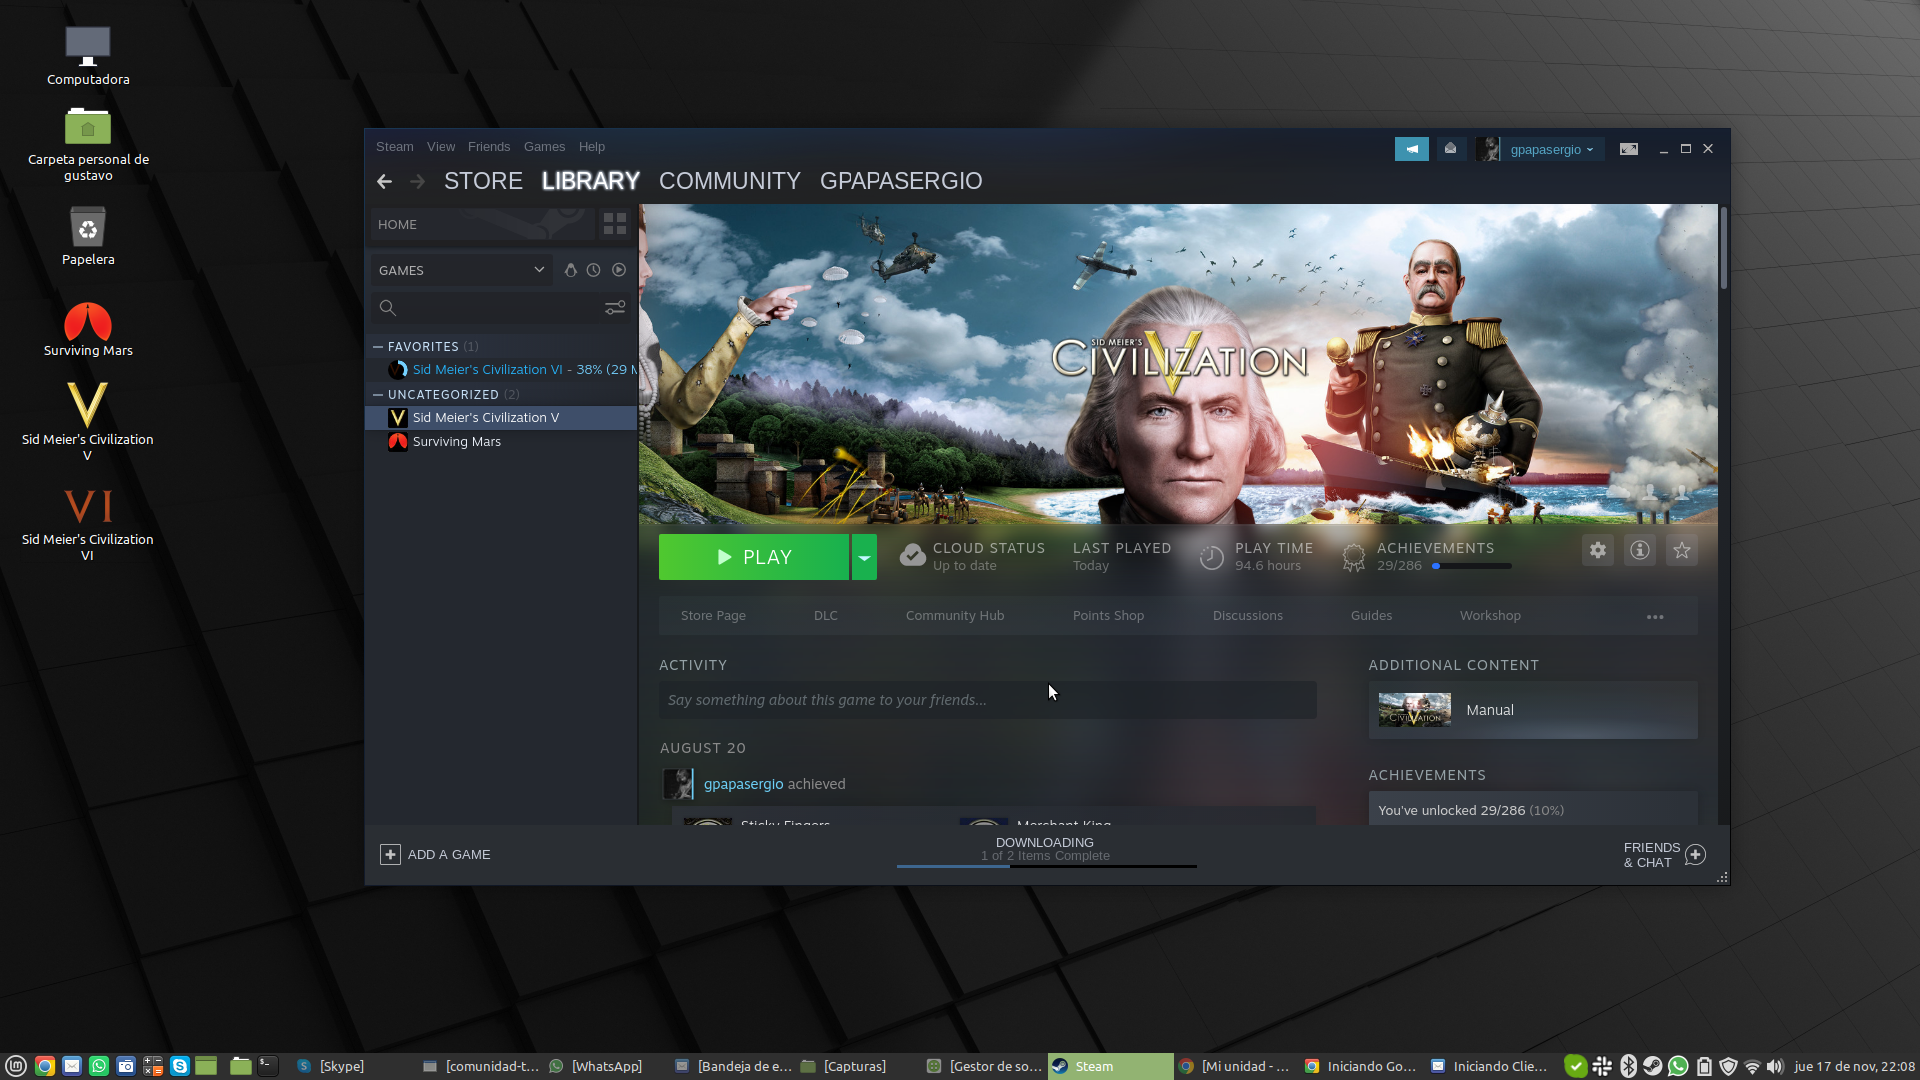Click the Steam announcements megaphone icon

(1411, 149)
